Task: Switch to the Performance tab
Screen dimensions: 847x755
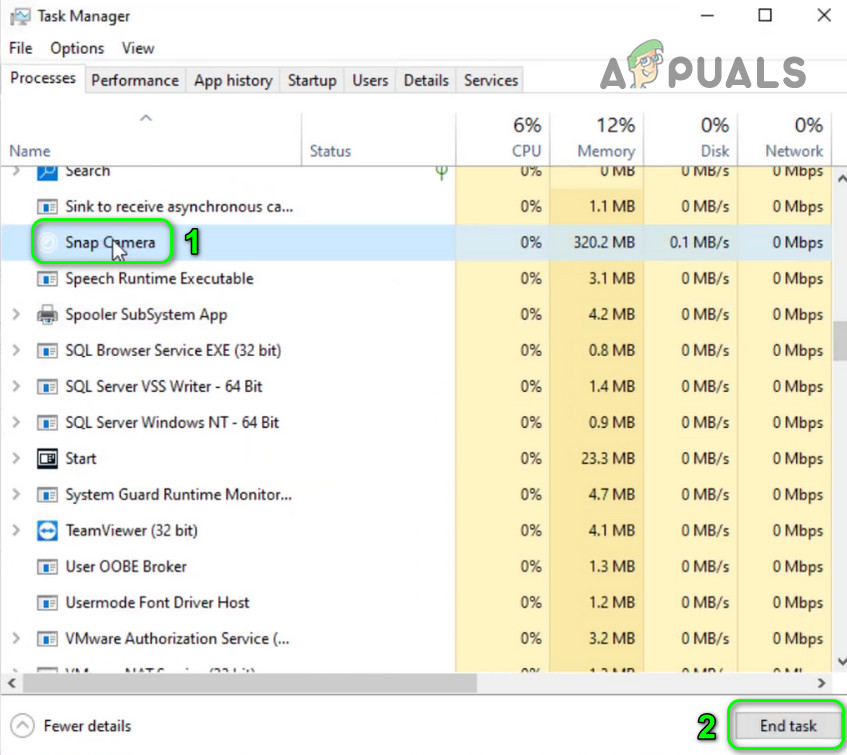Action: click(x=135, y=80)
